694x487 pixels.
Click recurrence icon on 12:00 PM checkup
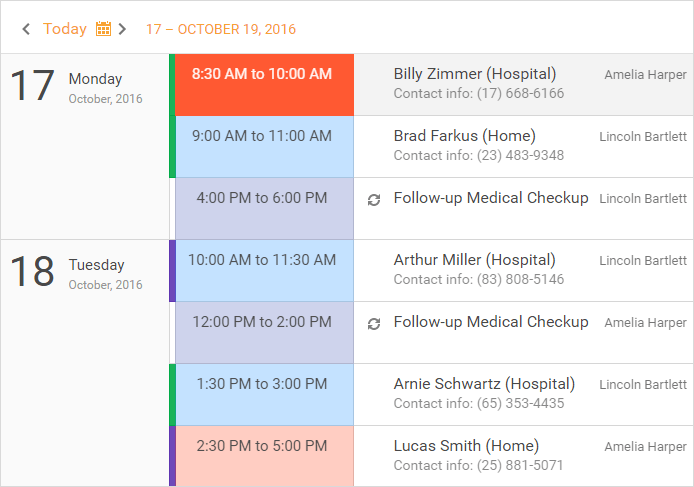[374, 324]
